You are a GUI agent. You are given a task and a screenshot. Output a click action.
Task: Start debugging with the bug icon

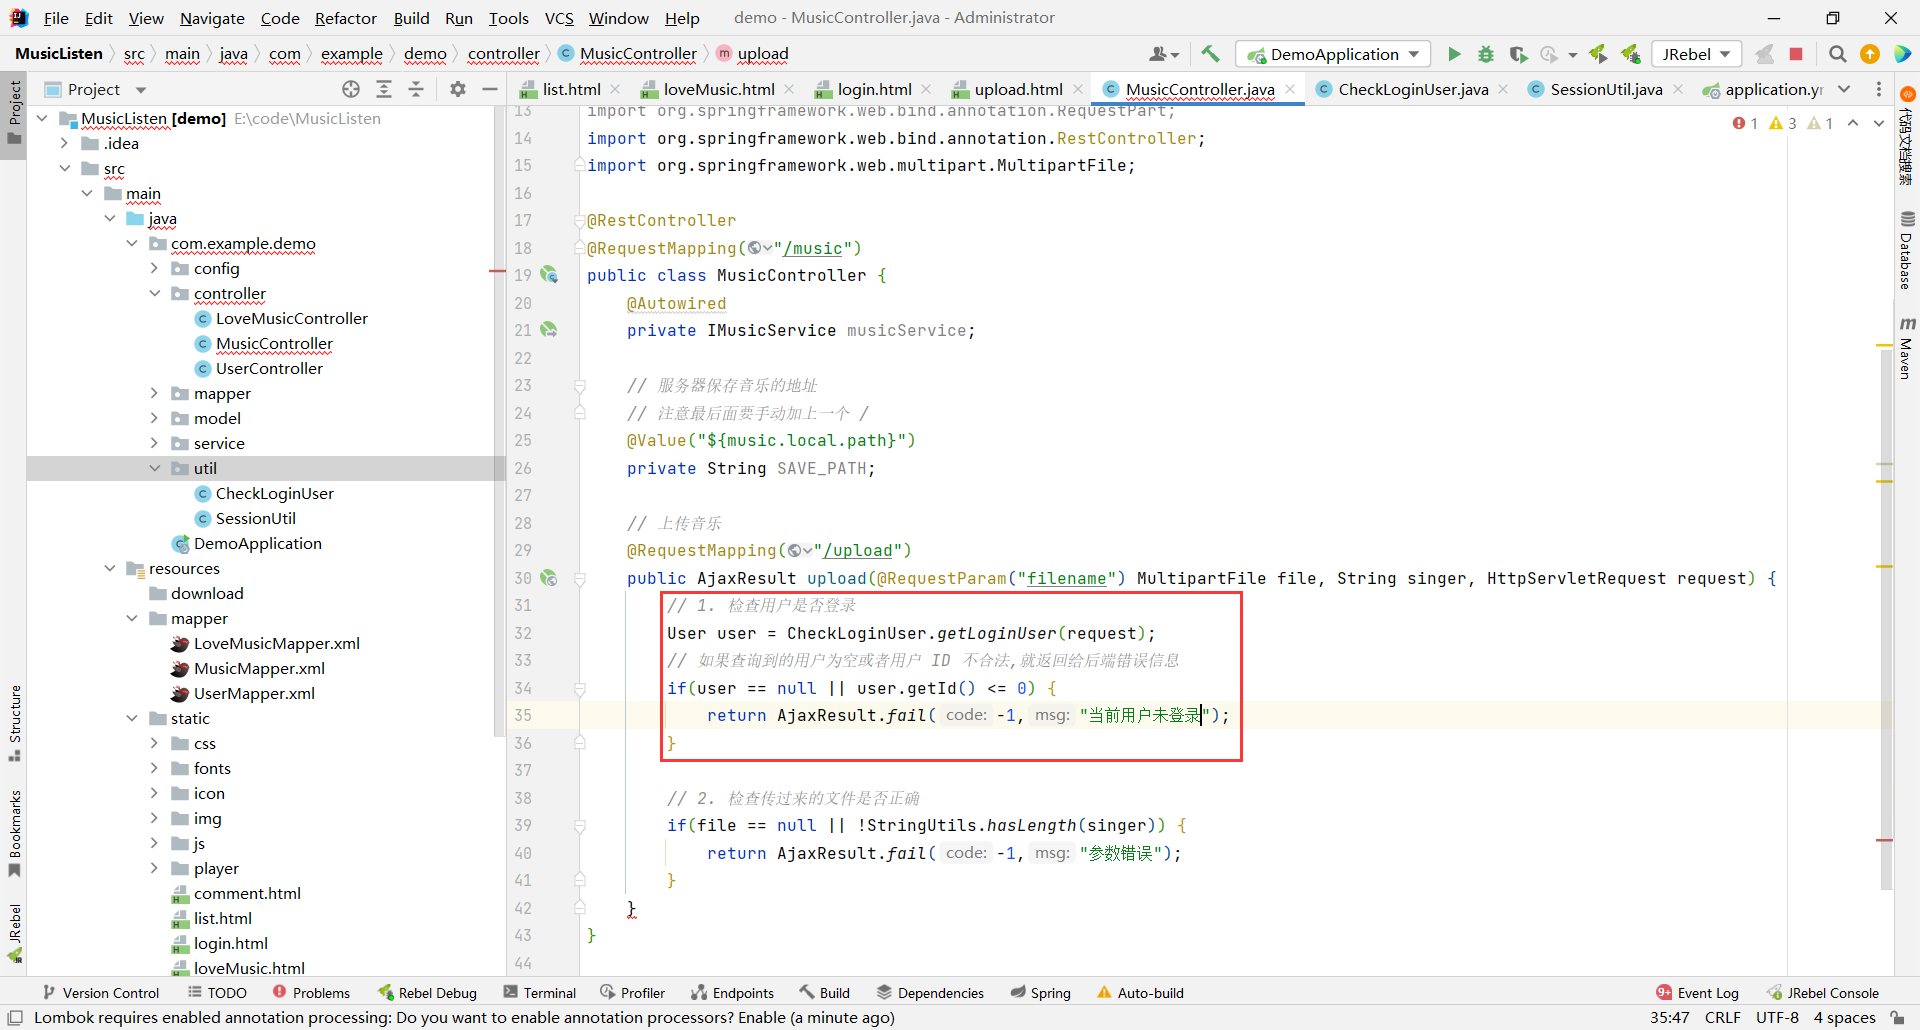[1486, 54]
